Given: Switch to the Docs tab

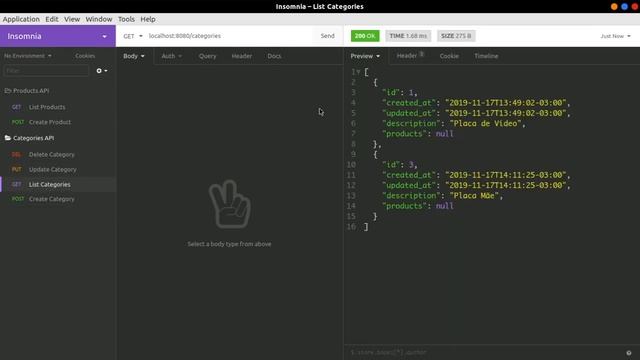Looking at the screenshot, I should click(274, 56).
